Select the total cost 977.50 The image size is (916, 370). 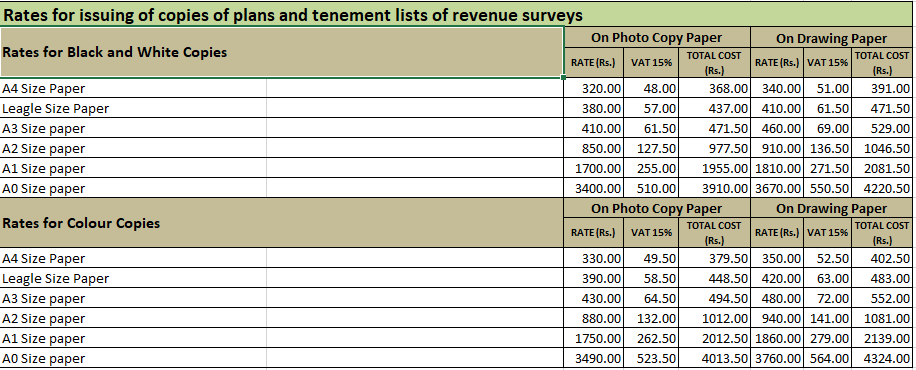tap(714, 148)
